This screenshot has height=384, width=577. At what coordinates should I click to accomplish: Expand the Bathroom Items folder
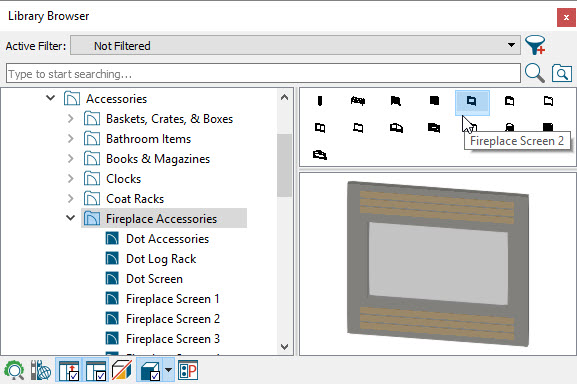pos(70,139)
